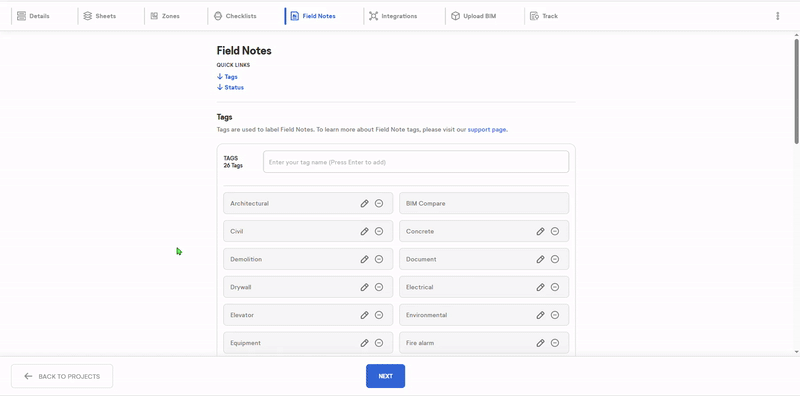The width and height of the screenshot is (800, 396).
Task: Edit the Fire alarm tag
Action: [540, 343]
